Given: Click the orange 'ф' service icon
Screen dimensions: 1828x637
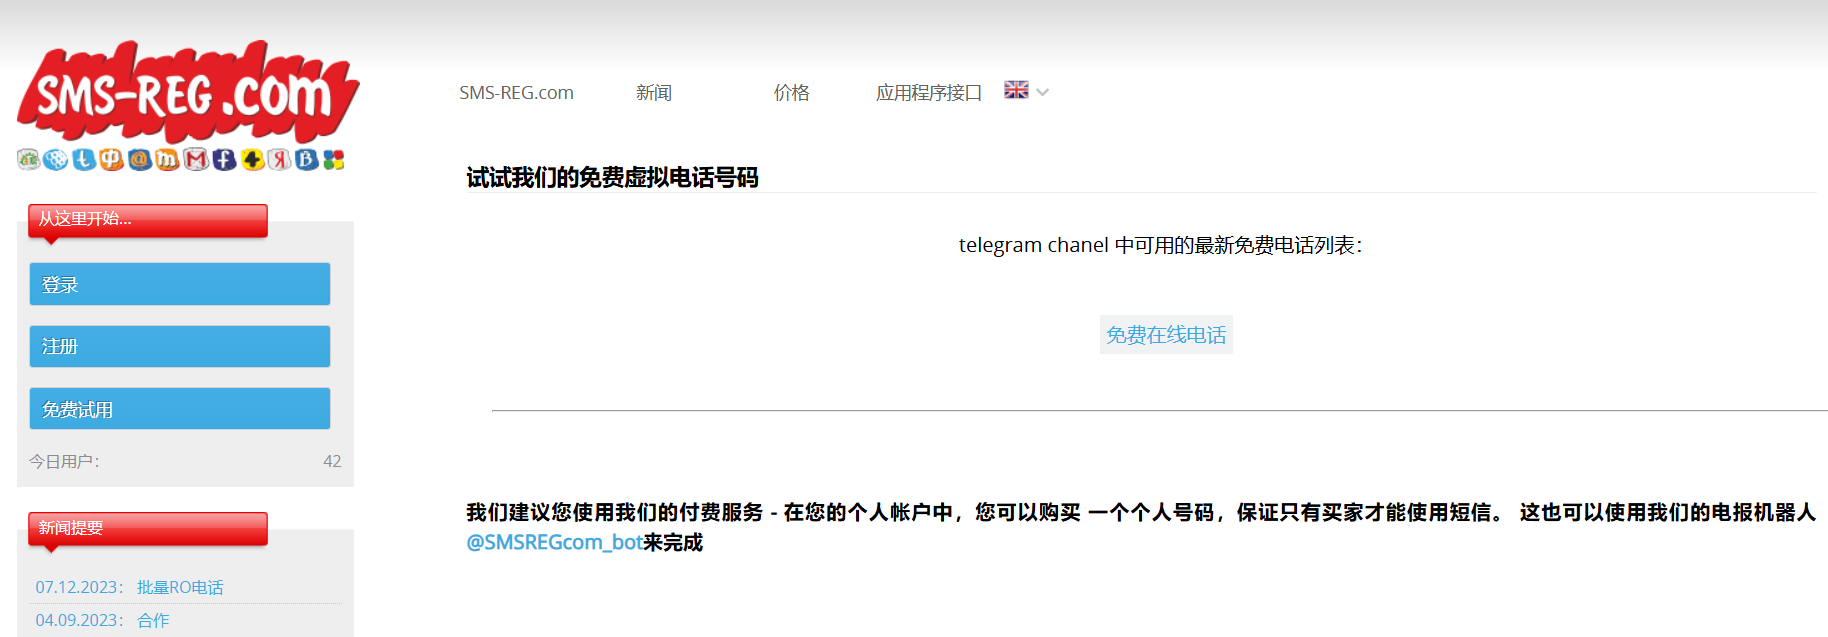Looking at the screenshot, I should (112, 159).
